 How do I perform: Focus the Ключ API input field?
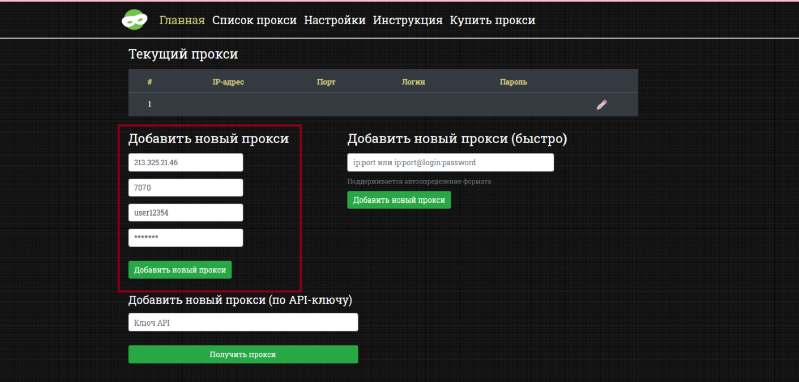[243, 322]
